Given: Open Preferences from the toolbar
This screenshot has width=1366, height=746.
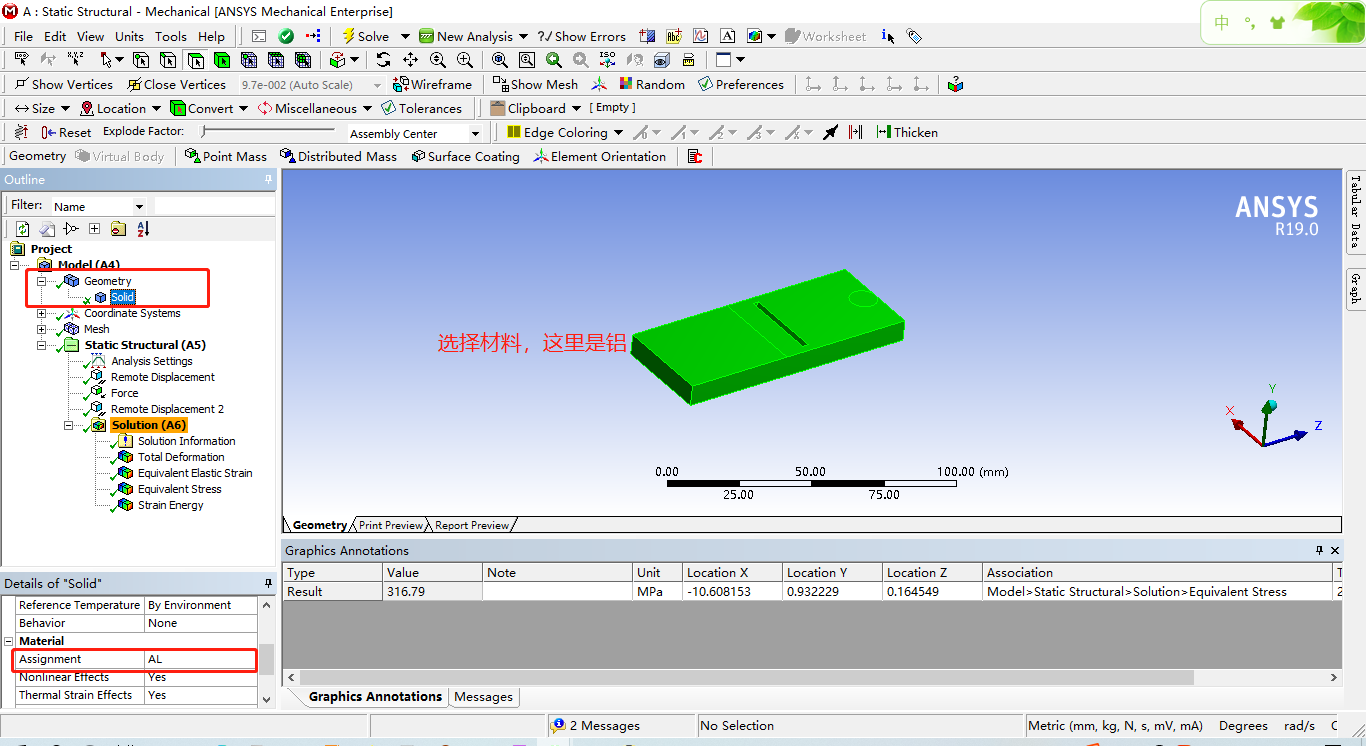Looking at the screenshot, I should 742,84.
